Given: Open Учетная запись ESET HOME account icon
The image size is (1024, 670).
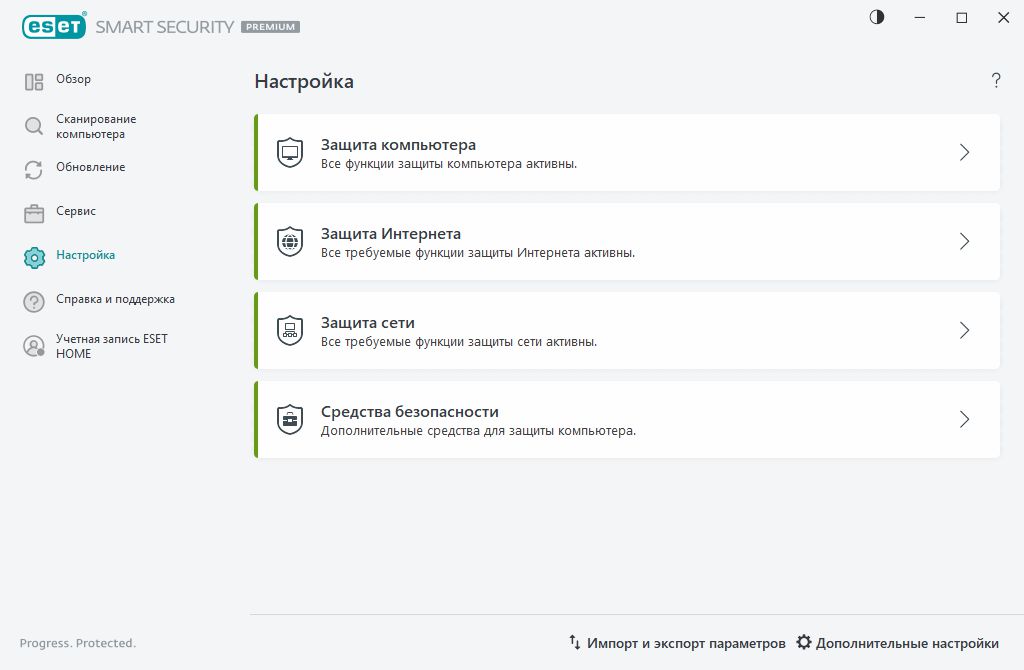Looking at the screenshot, I should [x=33, y=346].
